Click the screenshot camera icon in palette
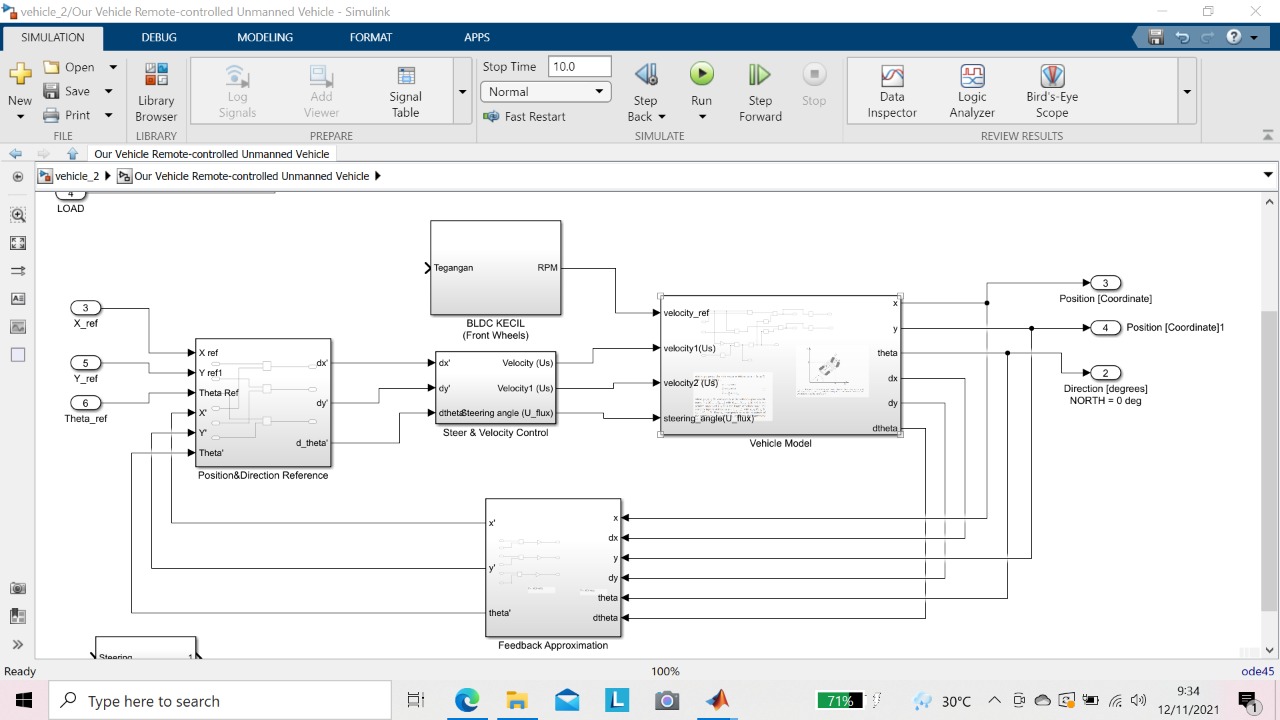 [x=18, y=588]
